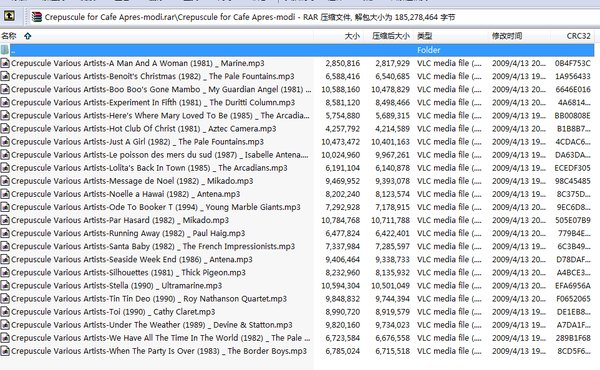Sort files by the 大小 column header
This screenshot has height=370, width=600.
pyautogui.click(x=352, y=36)
